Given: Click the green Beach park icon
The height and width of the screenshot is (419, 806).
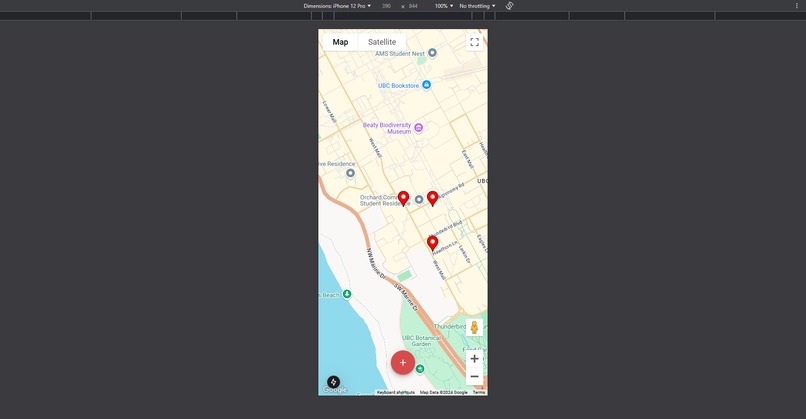Looking at the screenshot, I should pos(347,294).
